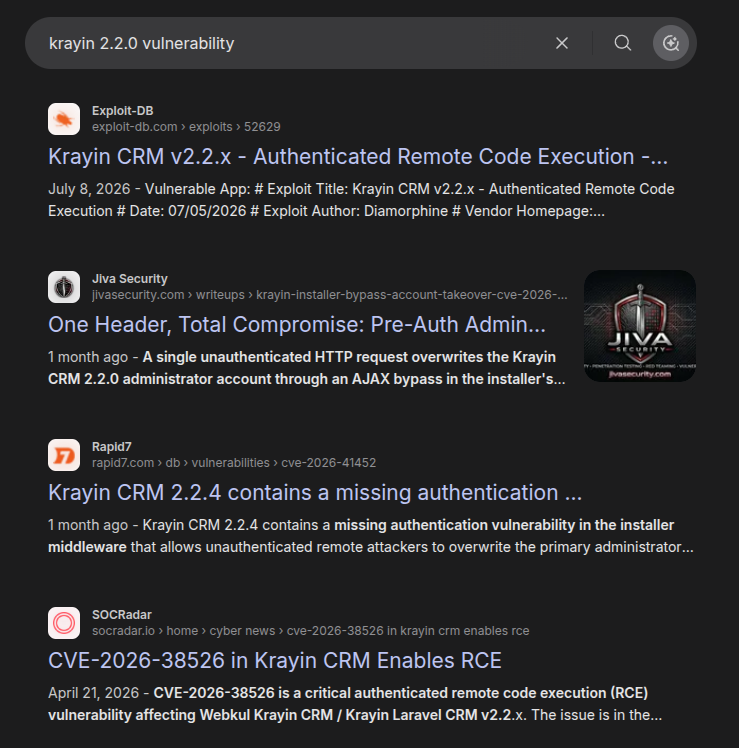
Task: Open the Krayin CRM v2.2.x Authenticated RCE result
Action: [x=358, y=156]
